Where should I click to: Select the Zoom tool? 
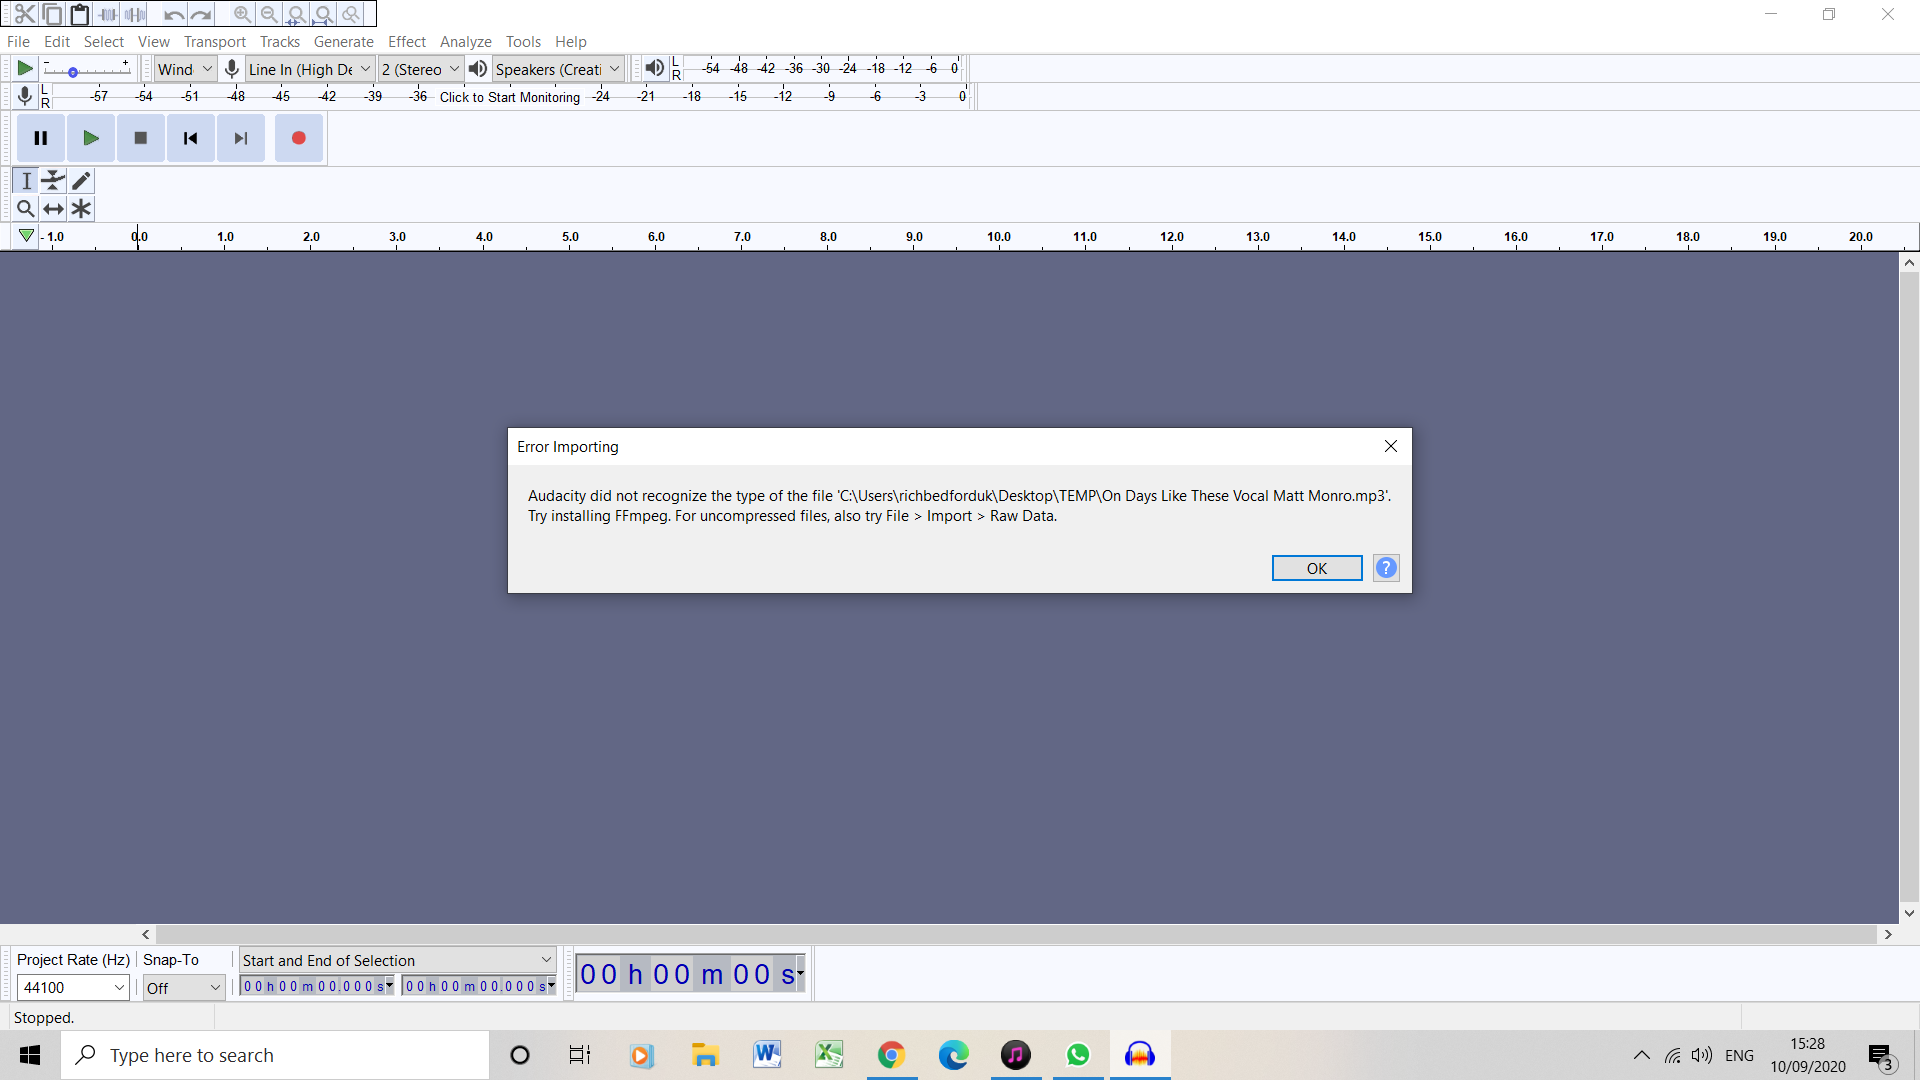pos(25,208)
